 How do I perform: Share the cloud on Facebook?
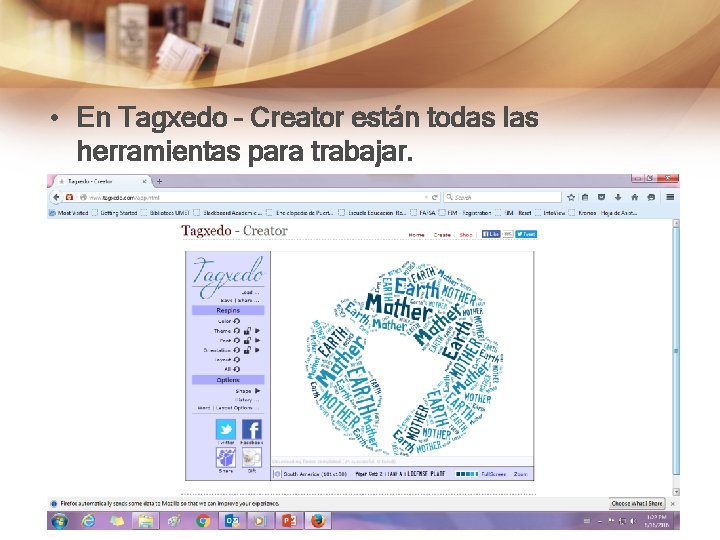click(252, 430)
